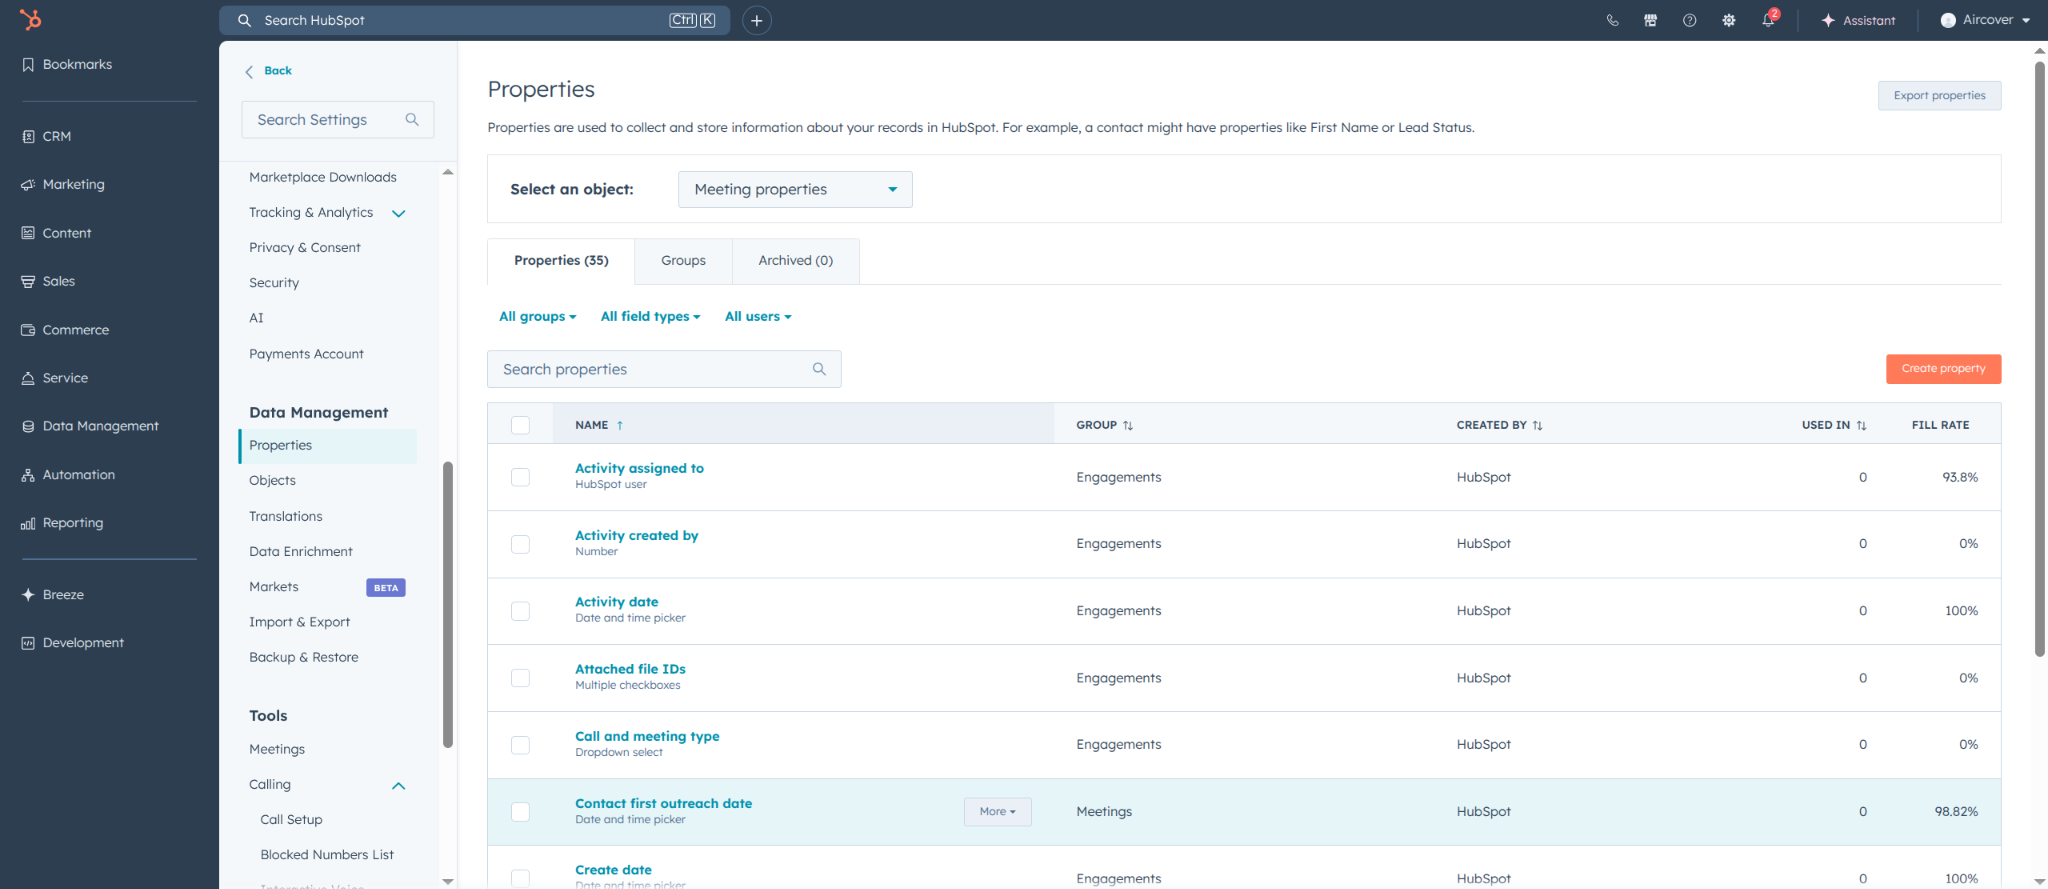Image resolution: width=2048 pixels, height=889 pixels.
Task: Open Bookmarks in the left navigation
Action: pos(67,64)
